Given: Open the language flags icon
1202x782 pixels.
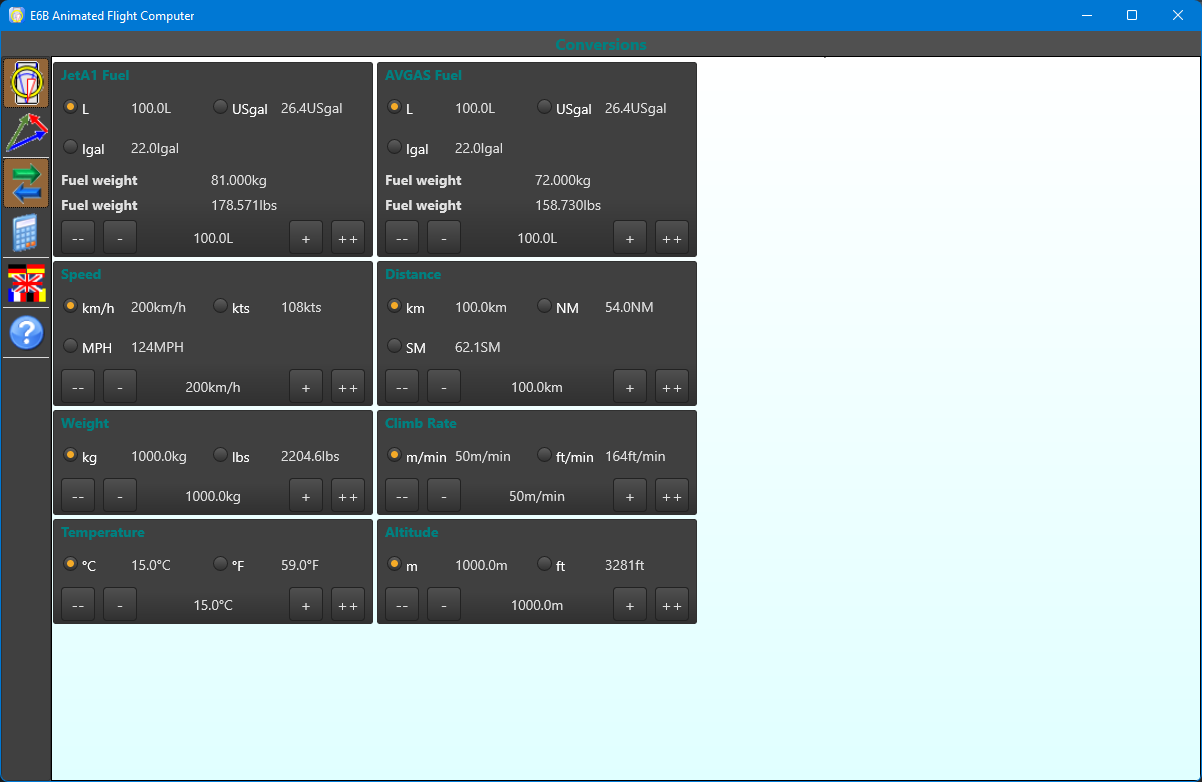Looking at the screenshot, I should coord(26,283).
